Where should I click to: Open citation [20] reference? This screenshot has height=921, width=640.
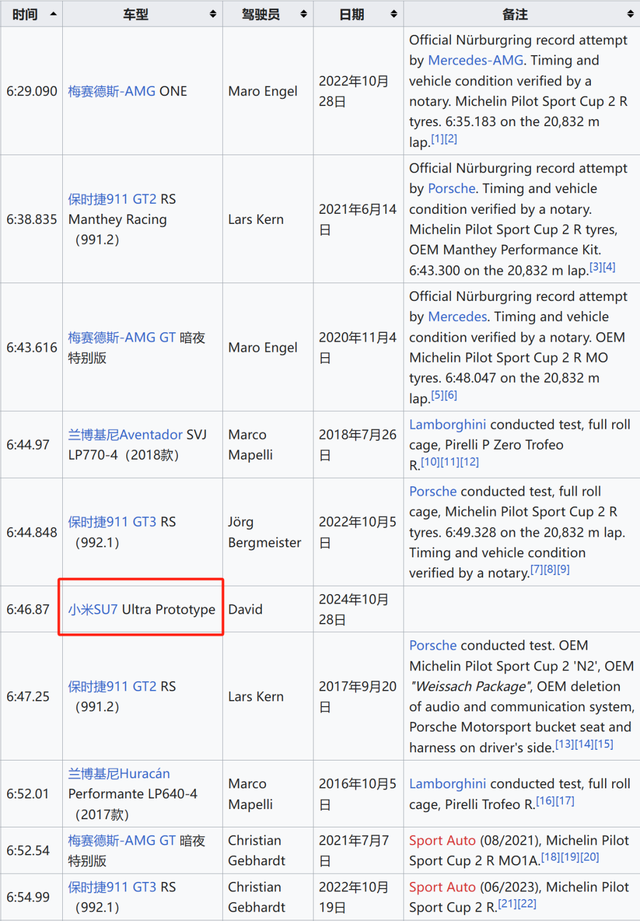click(x=590, y=858)
